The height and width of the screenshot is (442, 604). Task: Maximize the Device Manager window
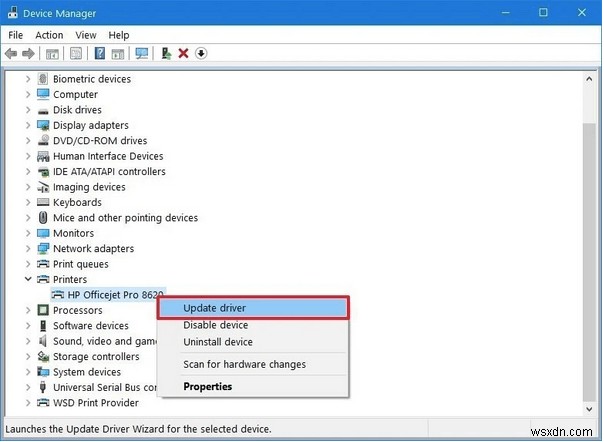click(543, 13)
